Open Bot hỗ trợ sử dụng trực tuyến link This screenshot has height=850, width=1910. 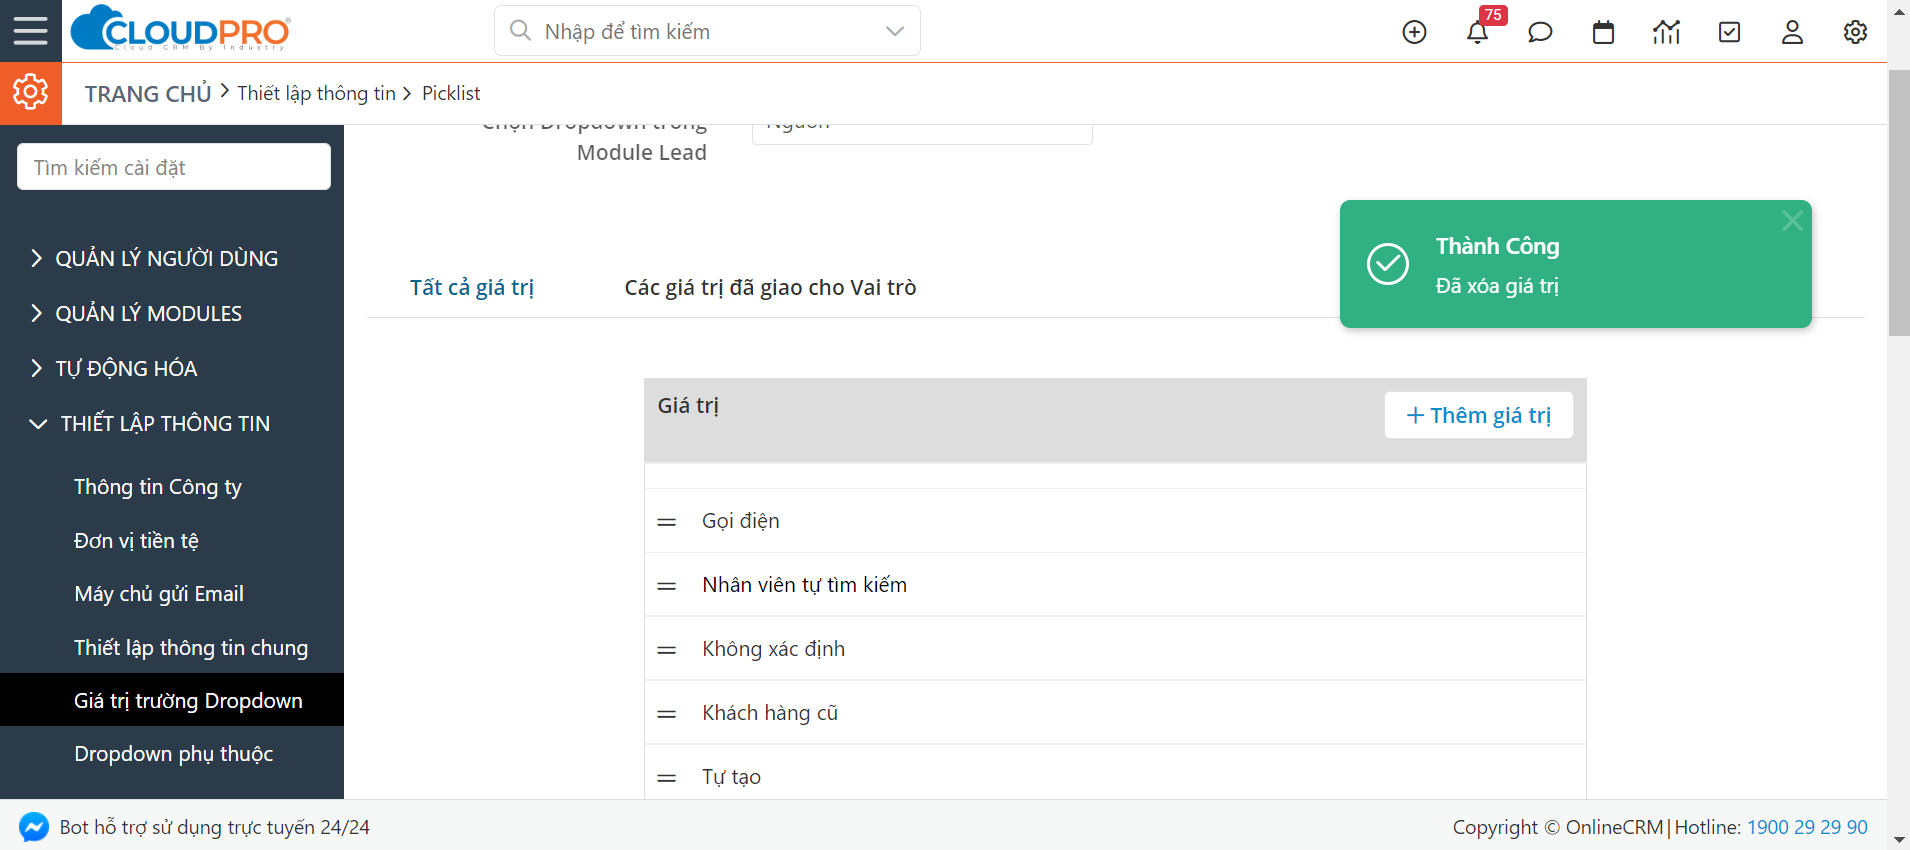click(x=215, y=827)
